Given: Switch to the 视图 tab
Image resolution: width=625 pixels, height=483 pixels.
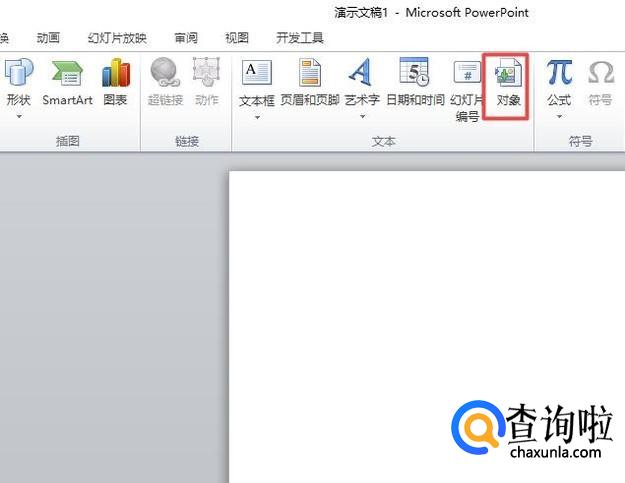Looking at the screenshot, I should [237, 38].
